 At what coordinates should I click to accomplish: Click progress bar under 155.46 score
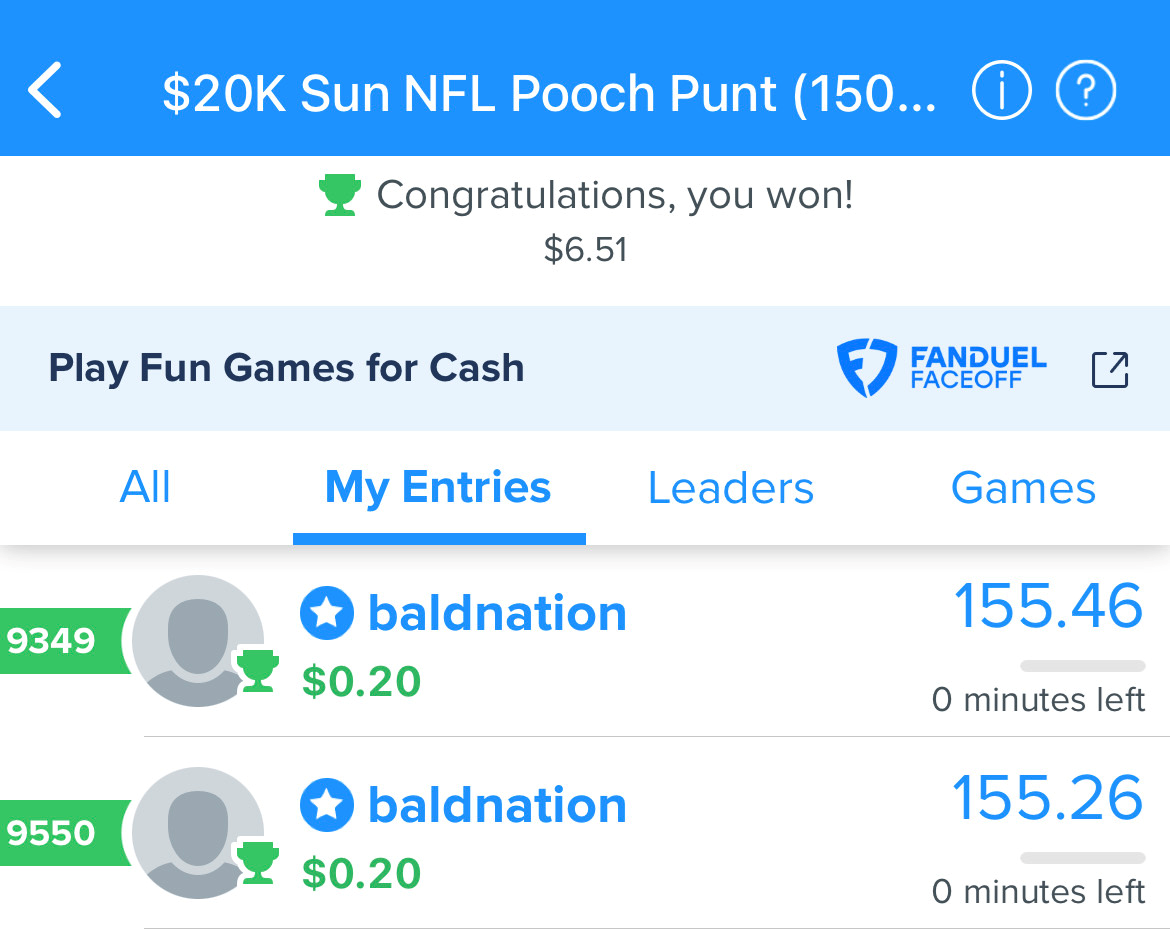click(x=1083, y=666)
